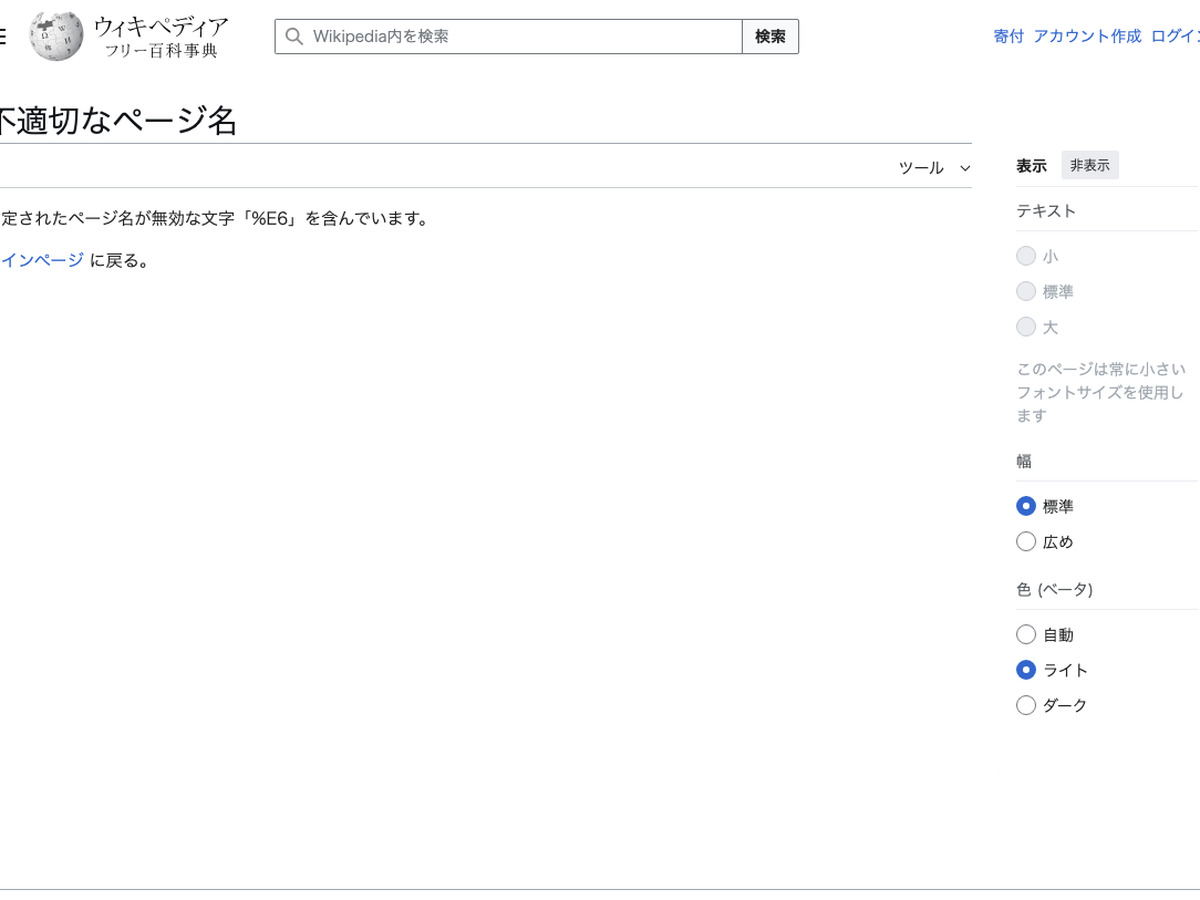Open the アカウント作成 link
The height and width of the screenshot is (900, 1200).
1087,36
